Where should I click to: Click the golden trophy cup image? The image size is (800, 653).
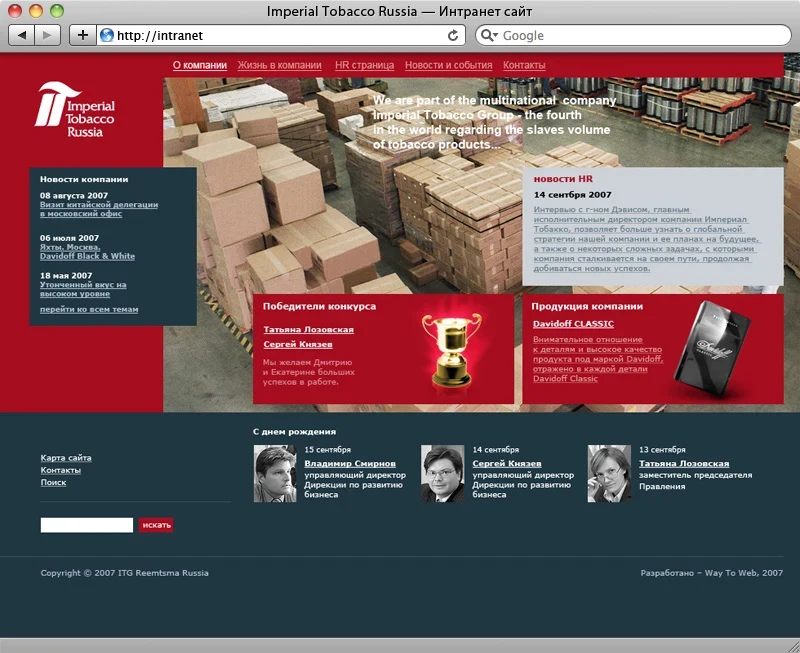[452, 352]
